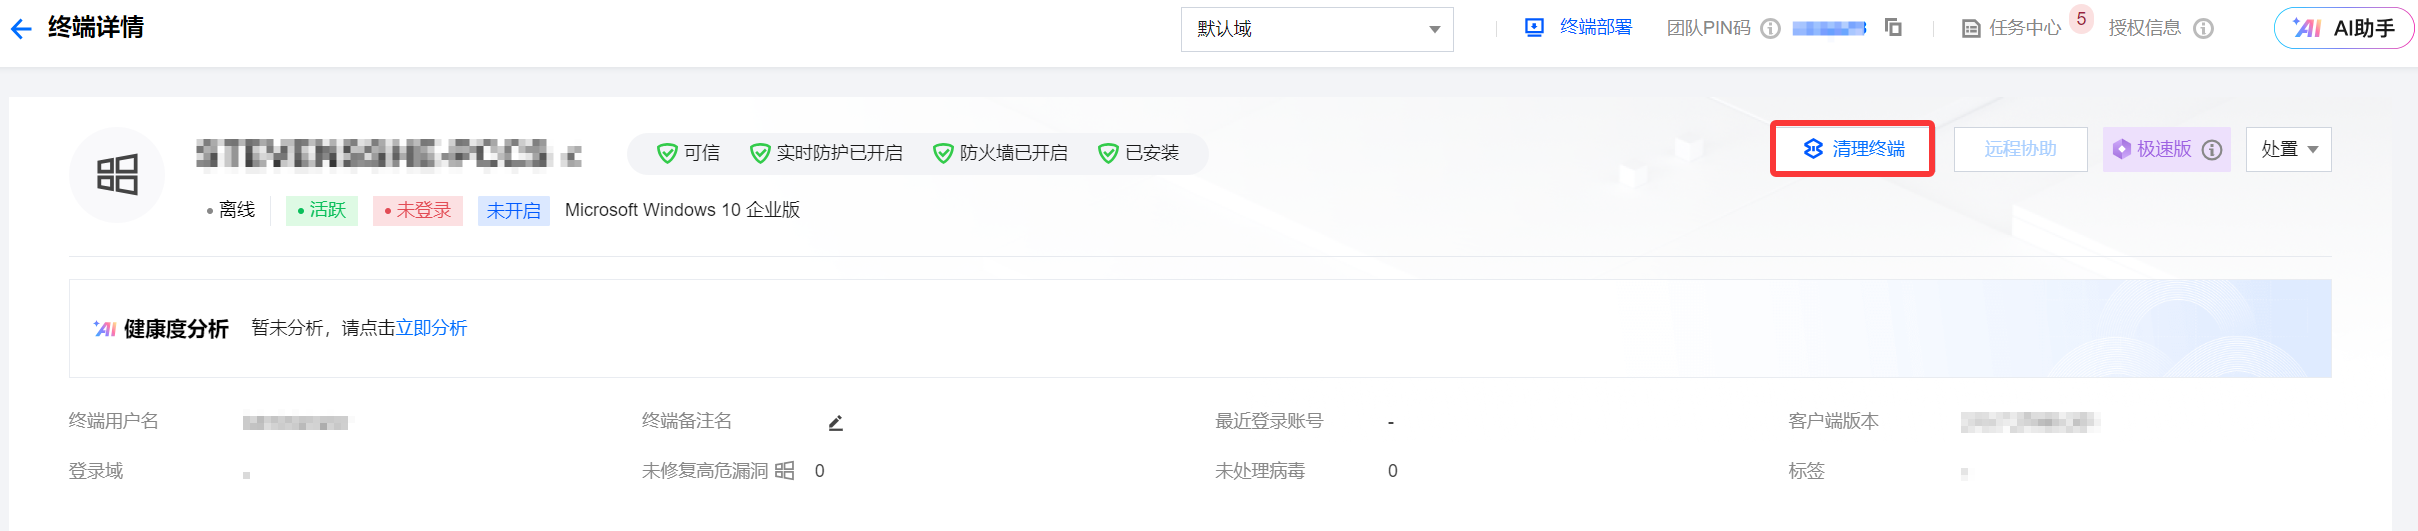Open the 默认域 domain dropdown
The image size is (2418, 531).
1316,29
